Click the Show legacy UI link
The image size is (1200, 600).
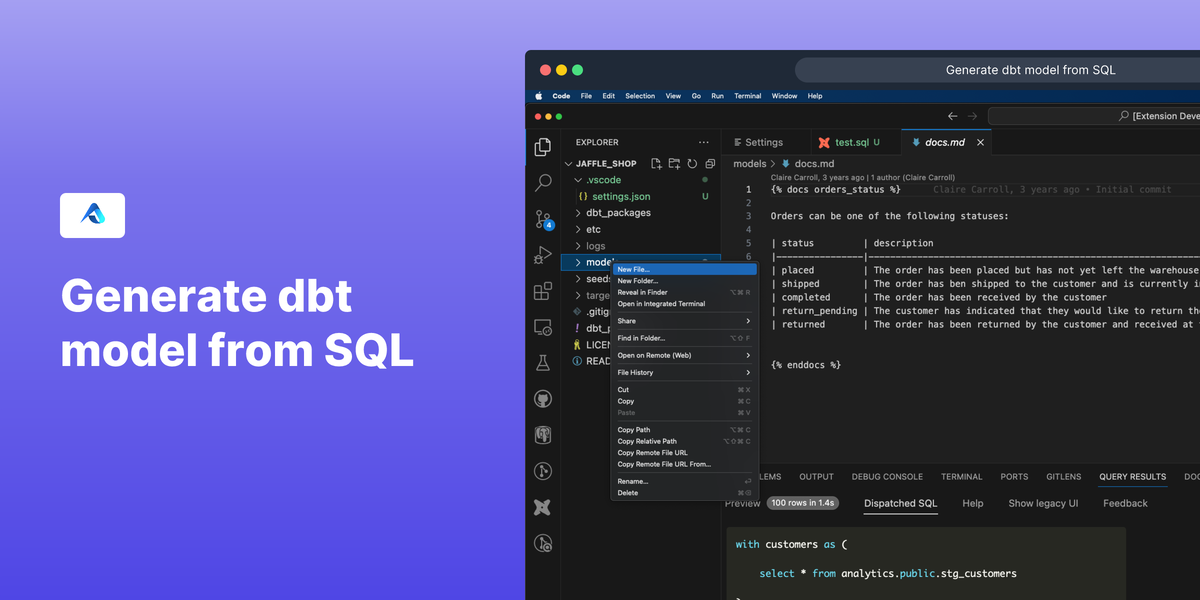tap(1043, 503)
